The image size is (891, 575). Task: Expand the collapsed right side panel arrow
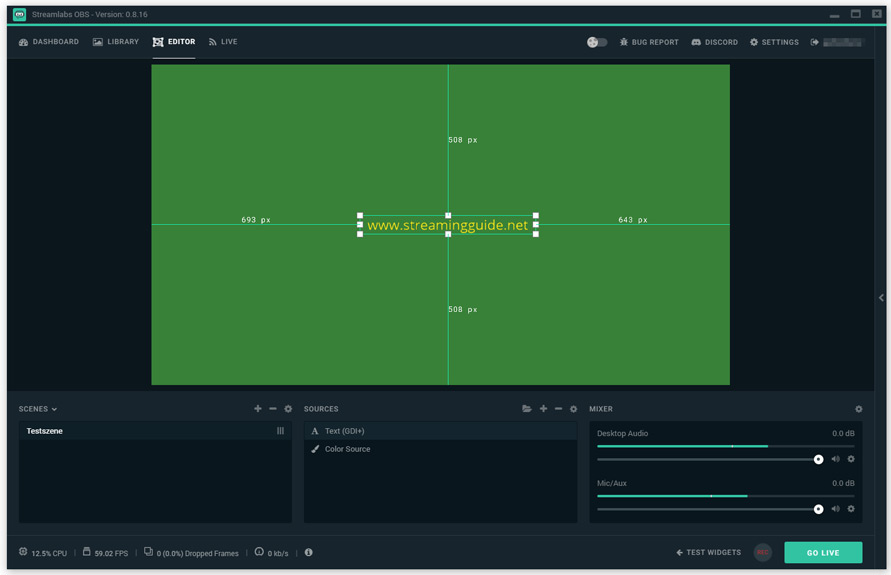tap(881, 298)
